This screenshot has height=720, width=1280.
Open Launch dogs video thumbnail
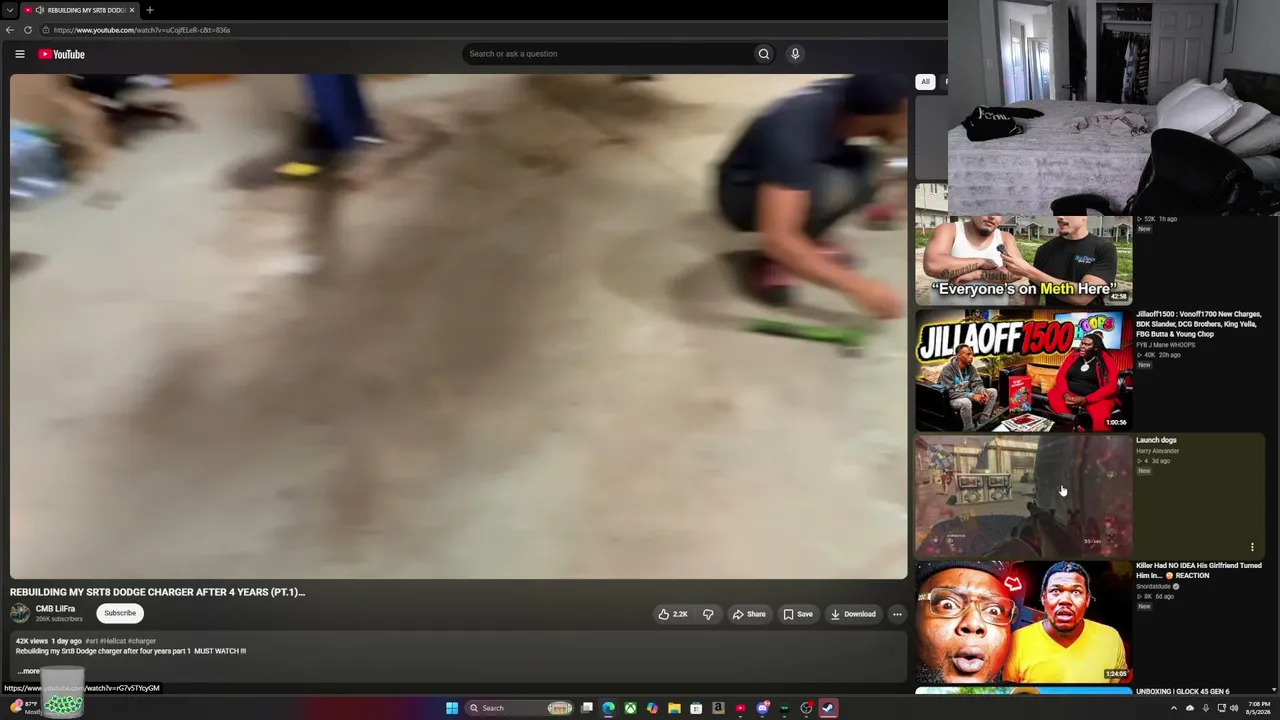point(1024,495)
